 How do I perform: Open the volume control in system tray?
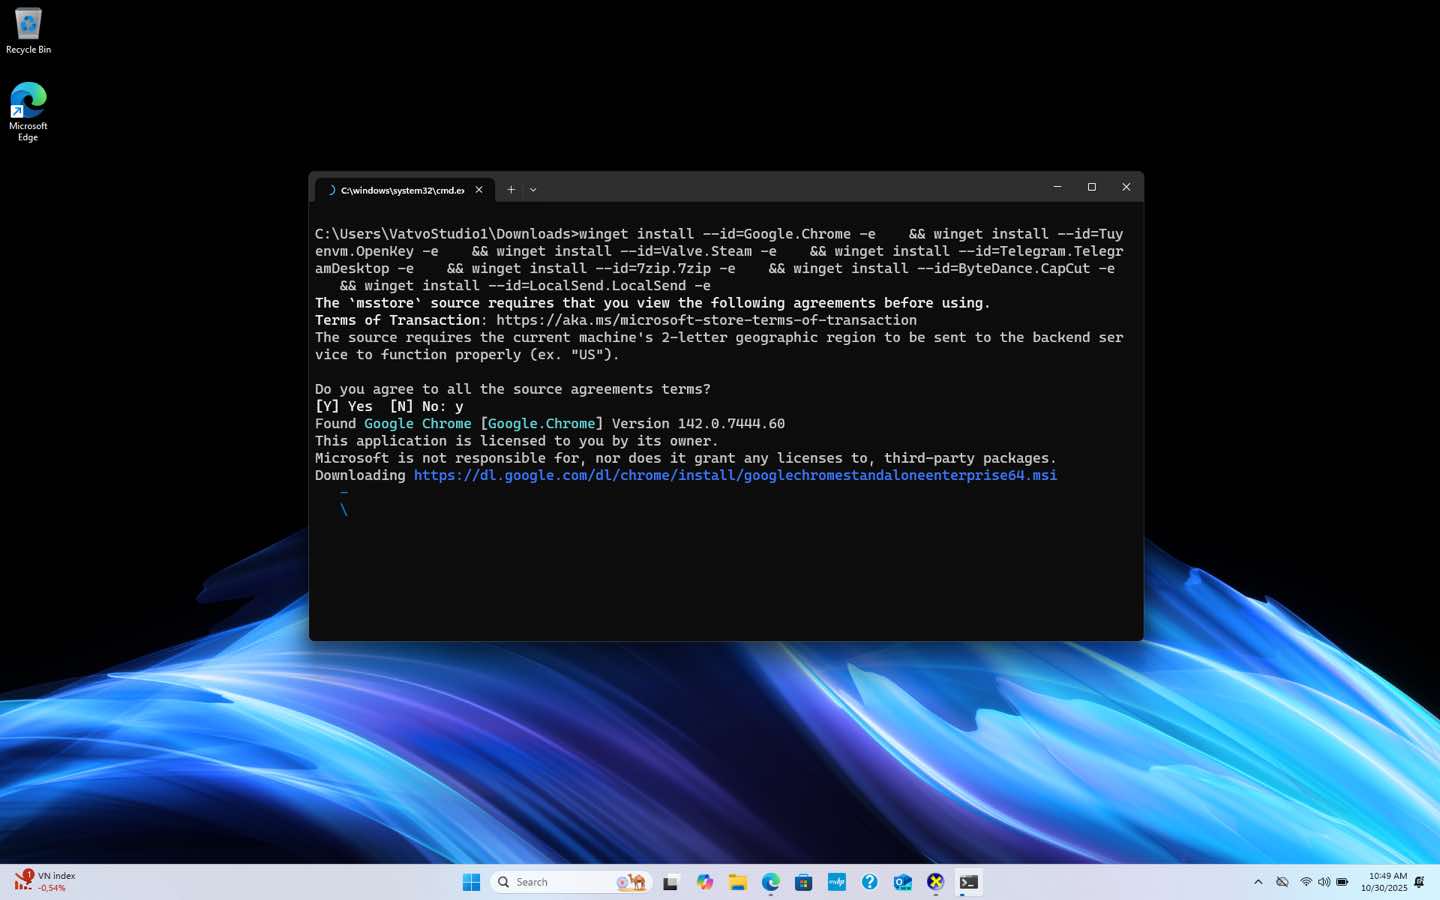(x=1324, y=882)
